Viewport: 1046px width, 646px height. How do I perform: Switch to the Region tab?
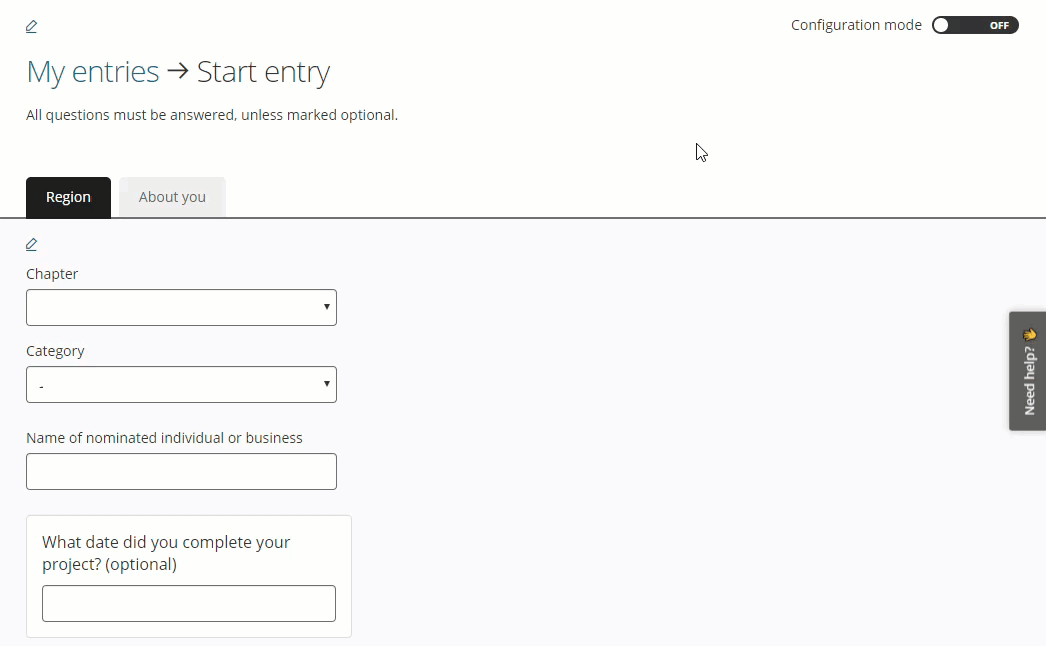68,197
